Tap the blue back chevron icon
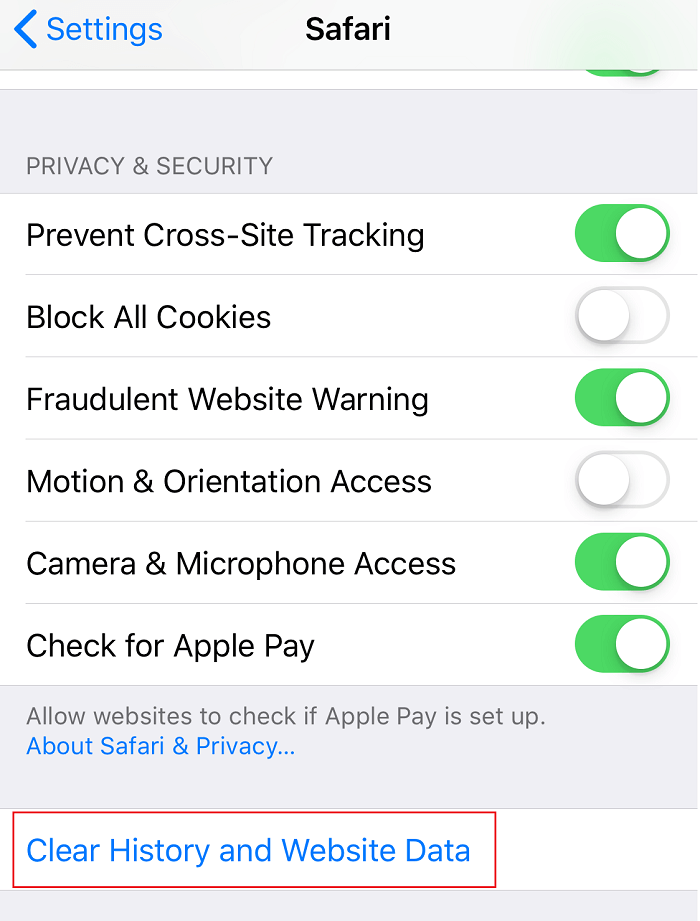 click(x=25, y=29)
